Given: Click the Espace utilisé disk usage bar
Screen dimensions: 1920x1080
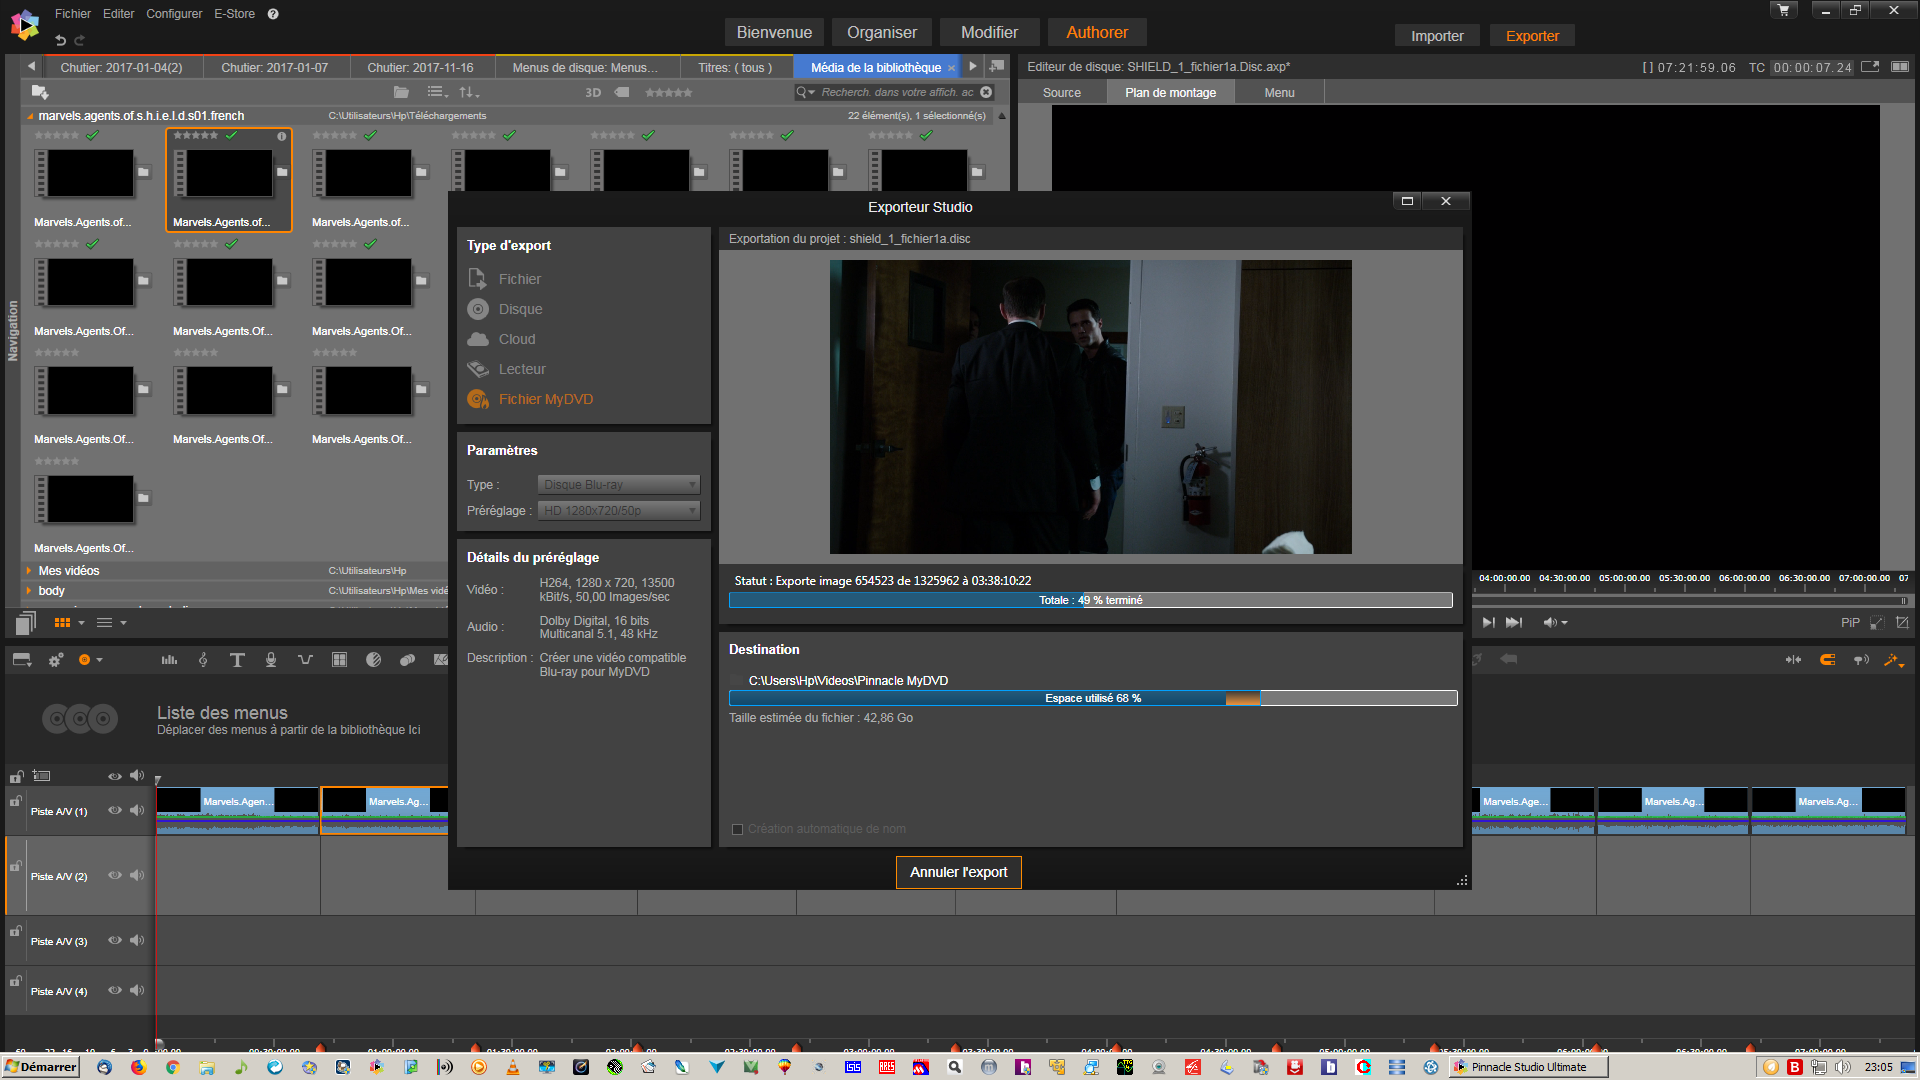Looking at the screenshot, I should click(1093, 698).
